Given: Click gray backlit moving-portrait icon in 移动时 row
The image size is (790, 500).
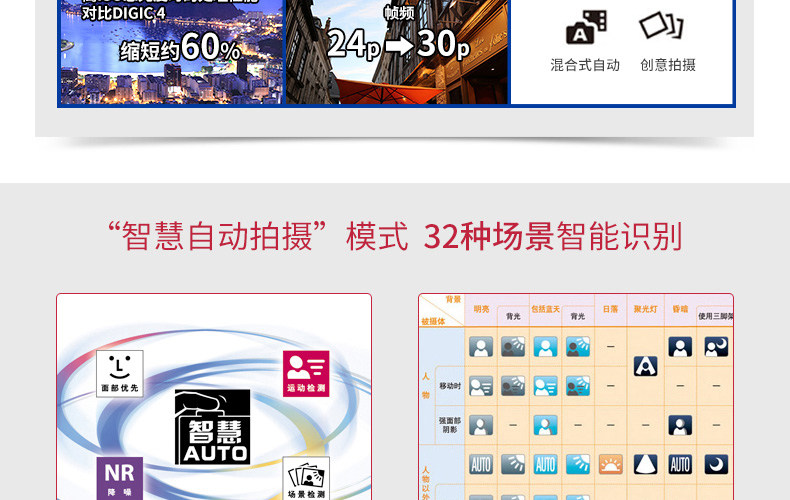Looking at the screenshot, I should coord(513,386).
